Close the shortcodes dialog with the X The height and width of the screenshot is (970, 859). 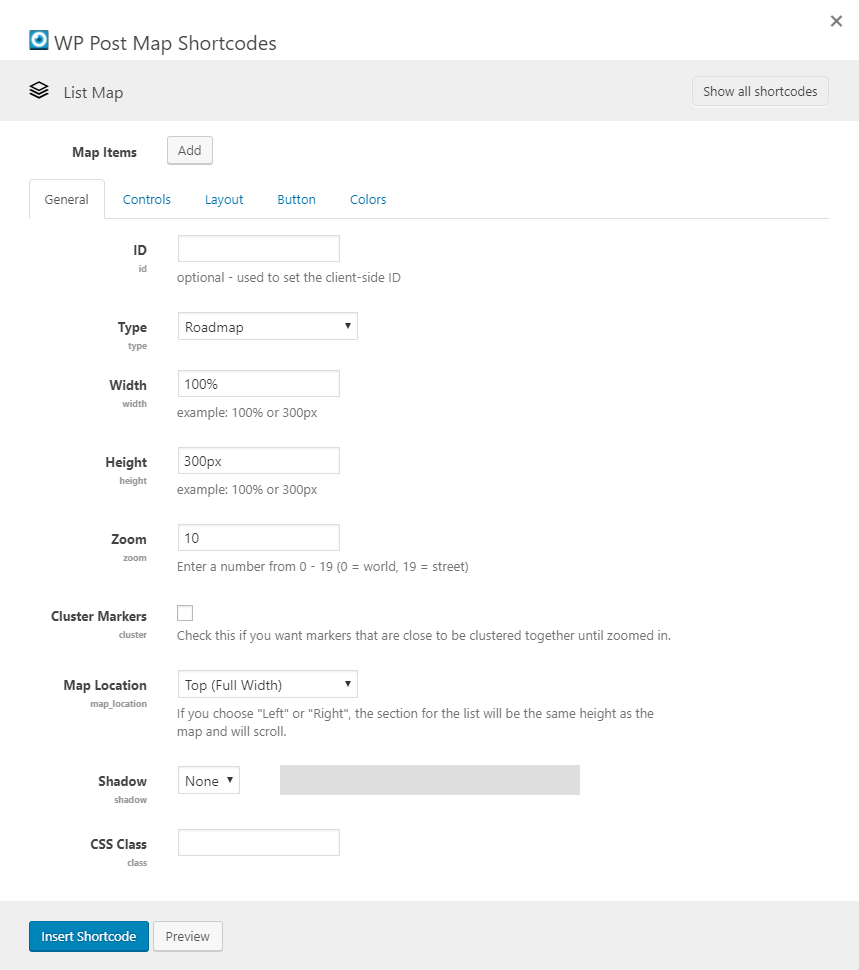pyautogui.click(x=836, y=21)
